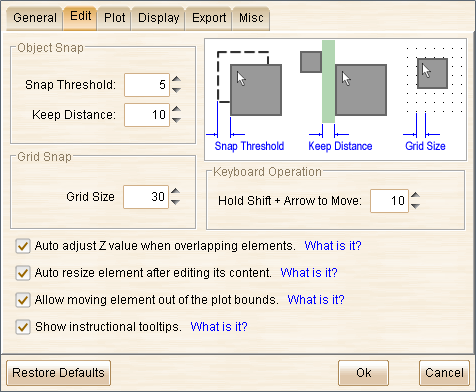Click the Hold Shift + Arrow value field
The height and width of the screenshot is (392, 476).
tap(389, 201)
